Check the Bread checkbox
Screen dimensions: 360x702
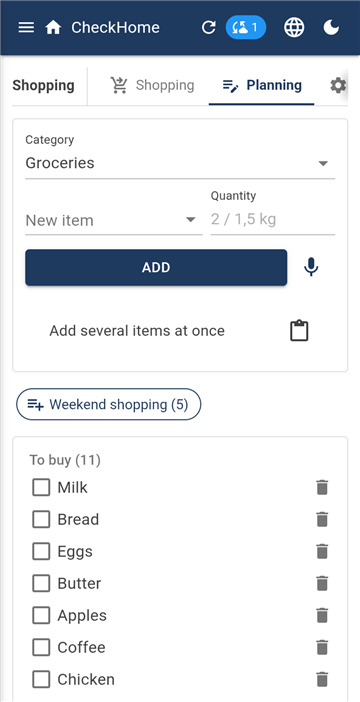[41, 519]
